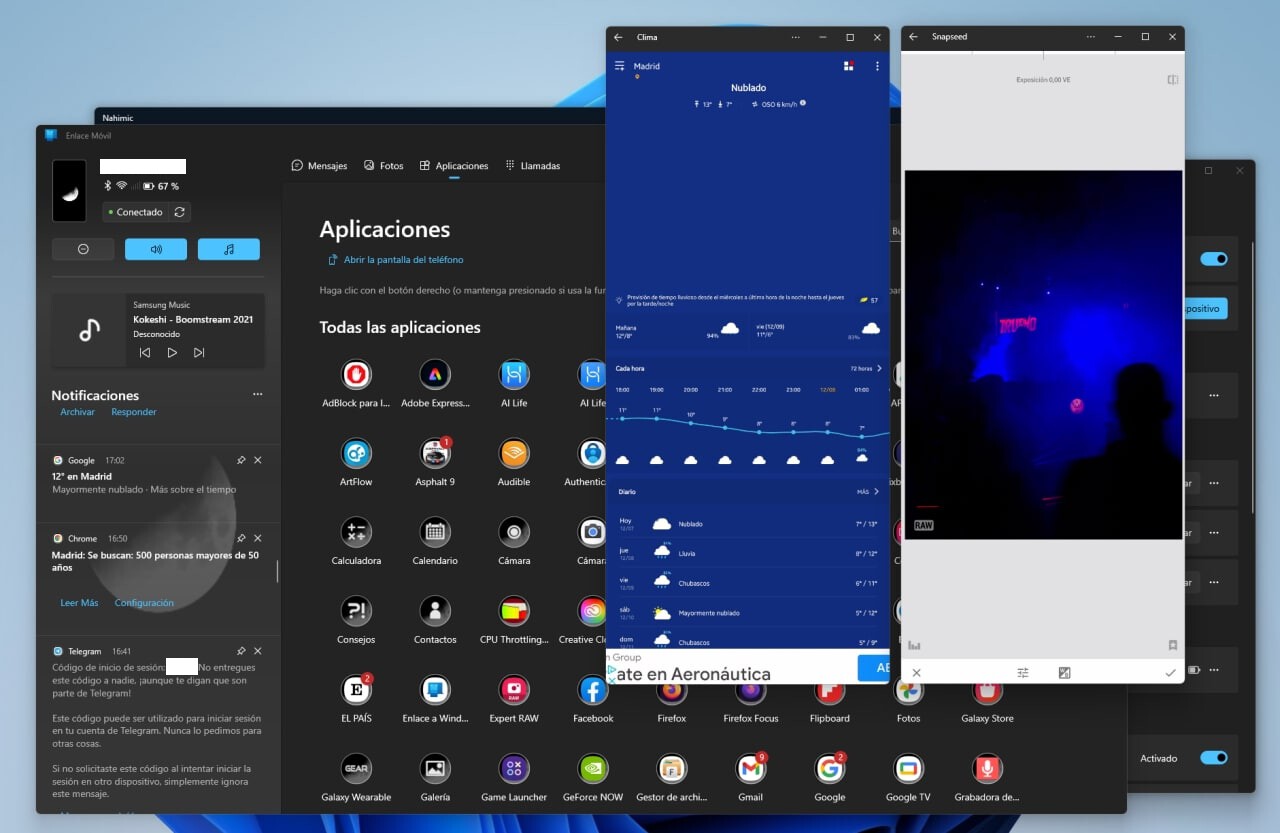
Task: Open adjustment sliders in Snapseed bottom bar
Action: [x=1022, y=672]
